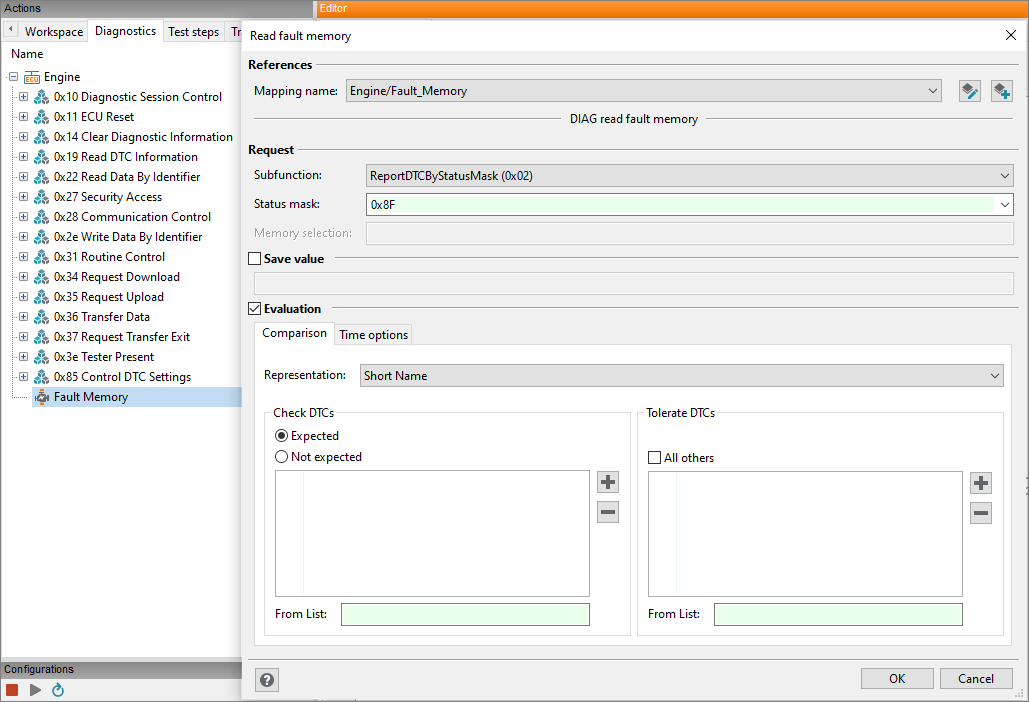Tick the All others checkbox
Image resolution: width=1029 pixels, height=702 pixels.
click(655, 458)
